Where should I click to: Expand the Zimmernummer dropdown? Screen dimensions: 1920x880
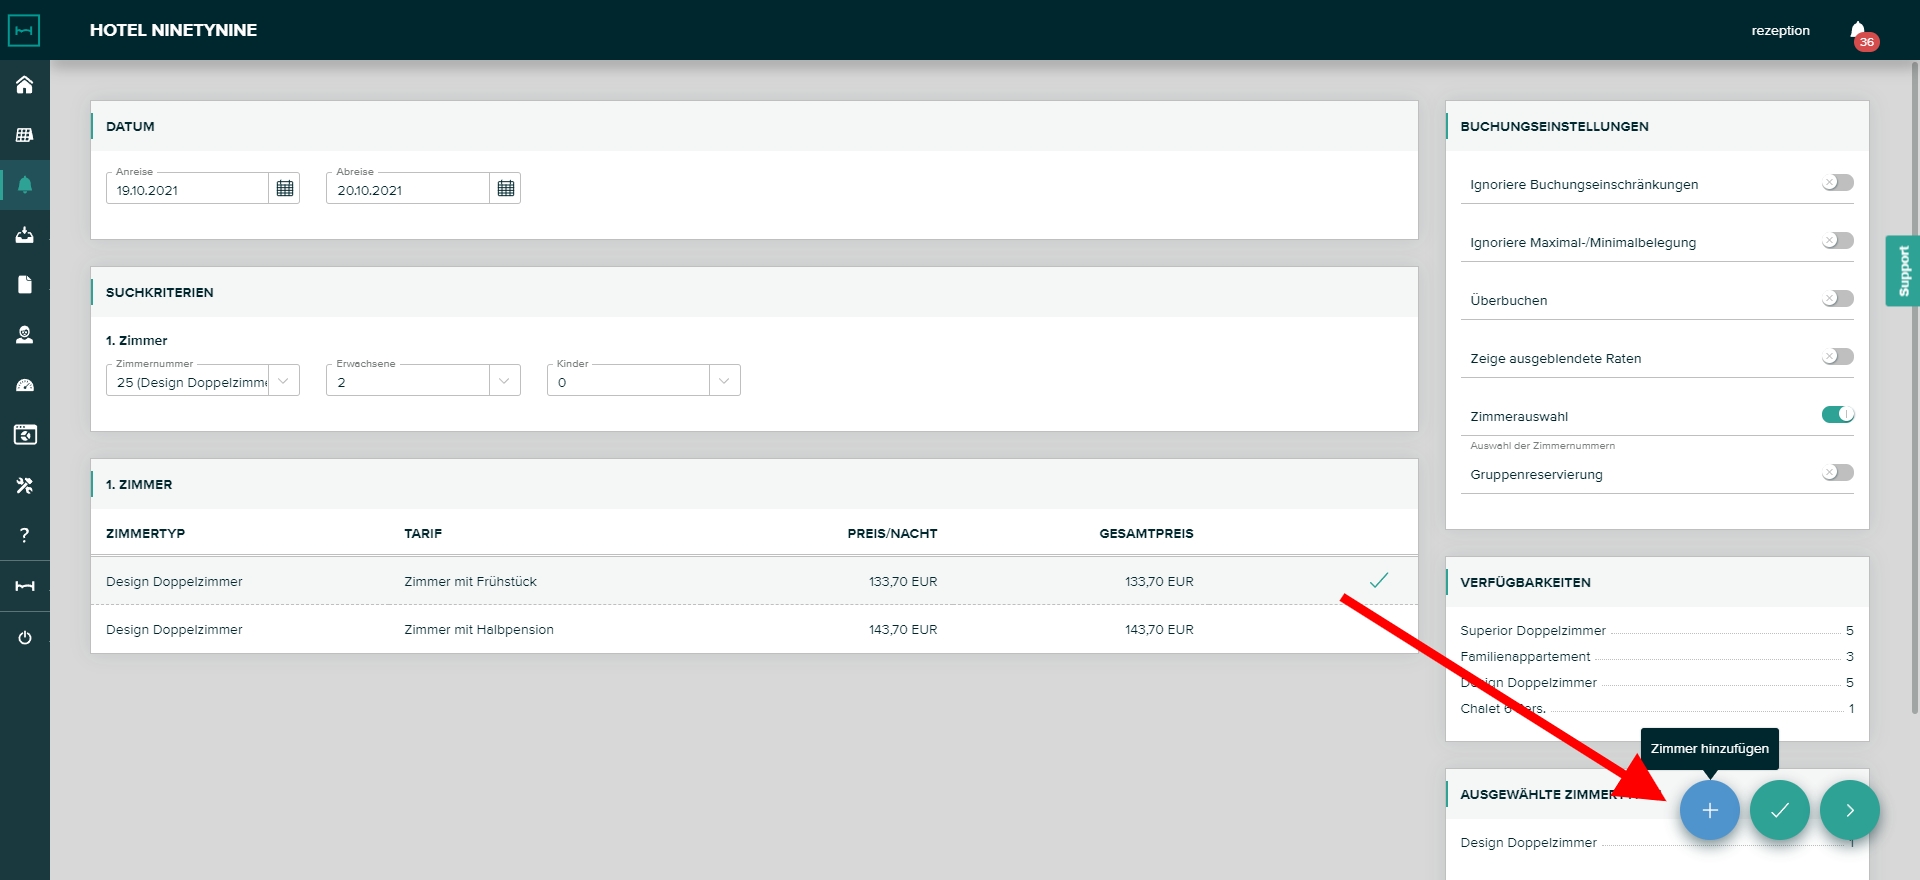click(x=284, y=381)
